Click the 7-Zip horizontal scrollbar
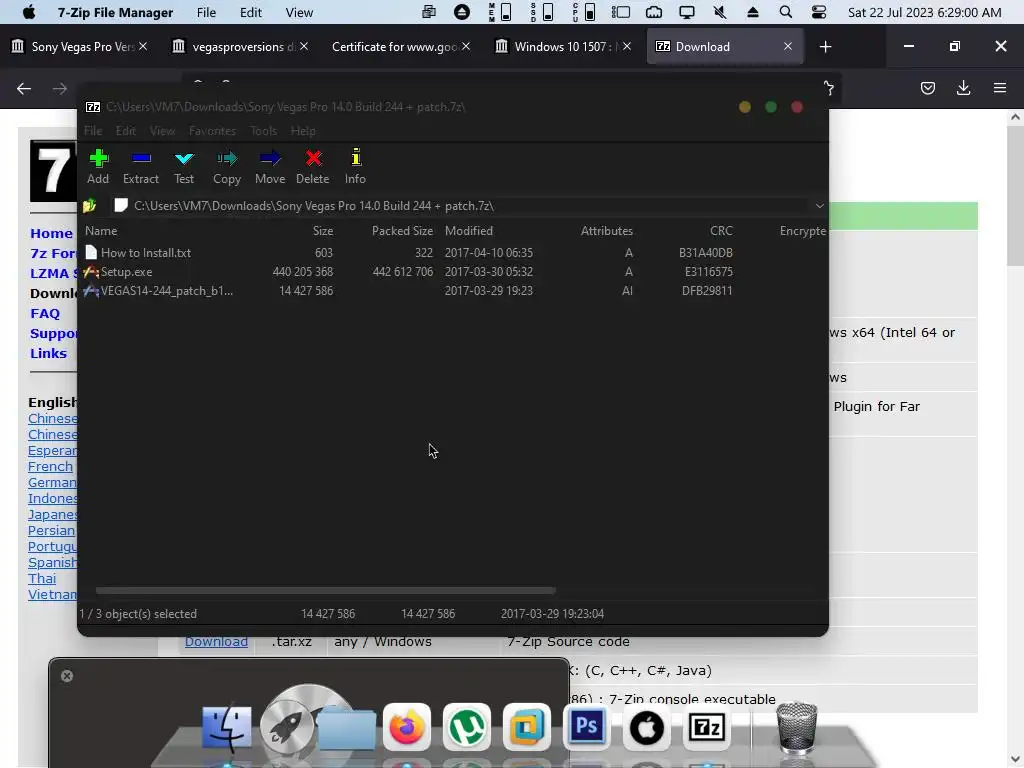This screenshot has width=1024, height=768. [325, 590]
